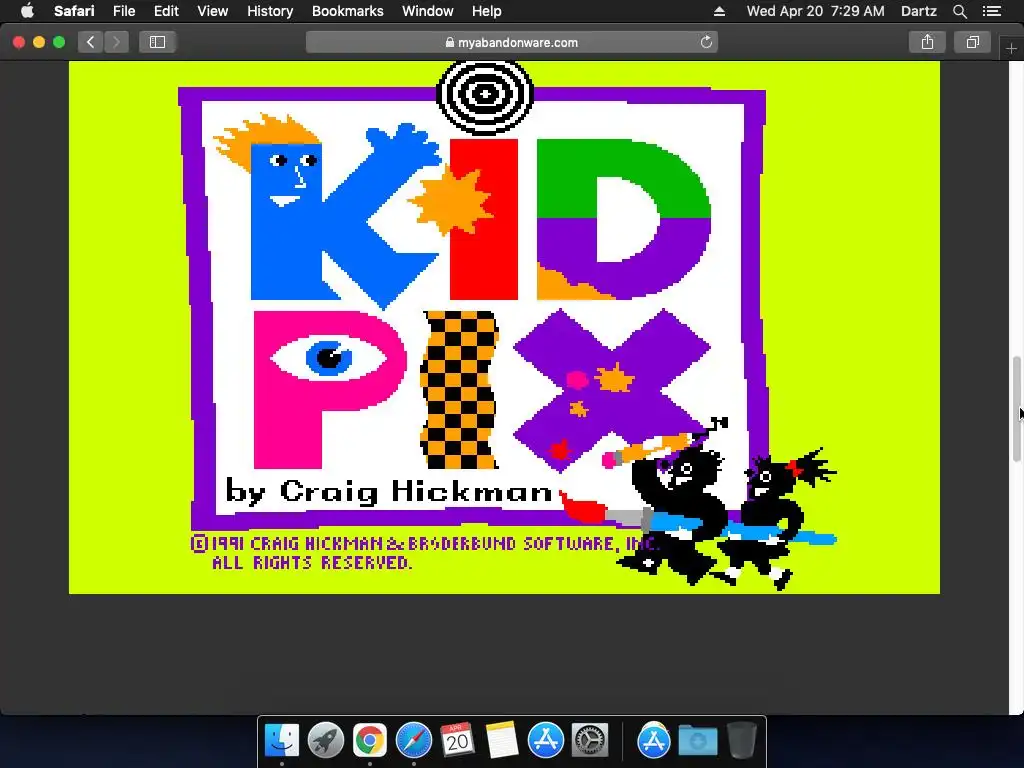The height and width of the screenshot is (768, 1024).
Task: Open Spotlight search magnifier icon
Action: (x=959, y=11)
